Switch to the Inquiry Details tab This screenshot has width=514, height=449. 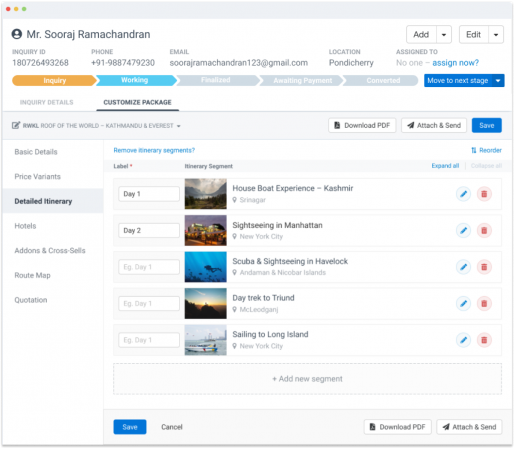(x=46, y=102)
